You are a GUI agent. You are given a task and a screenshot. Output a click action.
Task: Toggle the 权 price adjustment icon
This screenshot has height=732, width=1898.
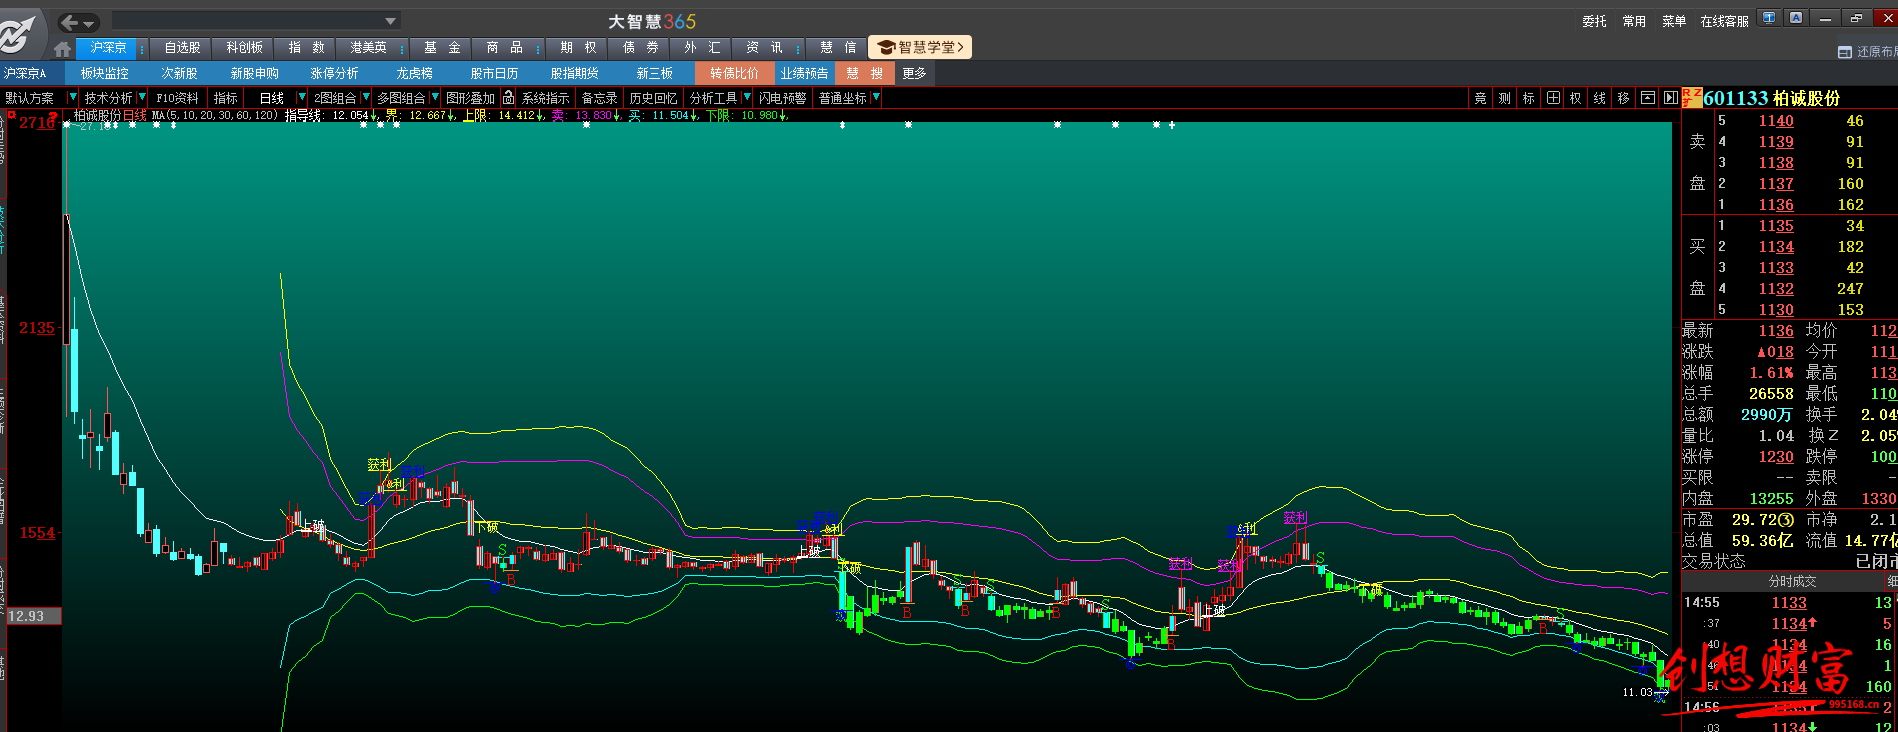click(1576, 98)
